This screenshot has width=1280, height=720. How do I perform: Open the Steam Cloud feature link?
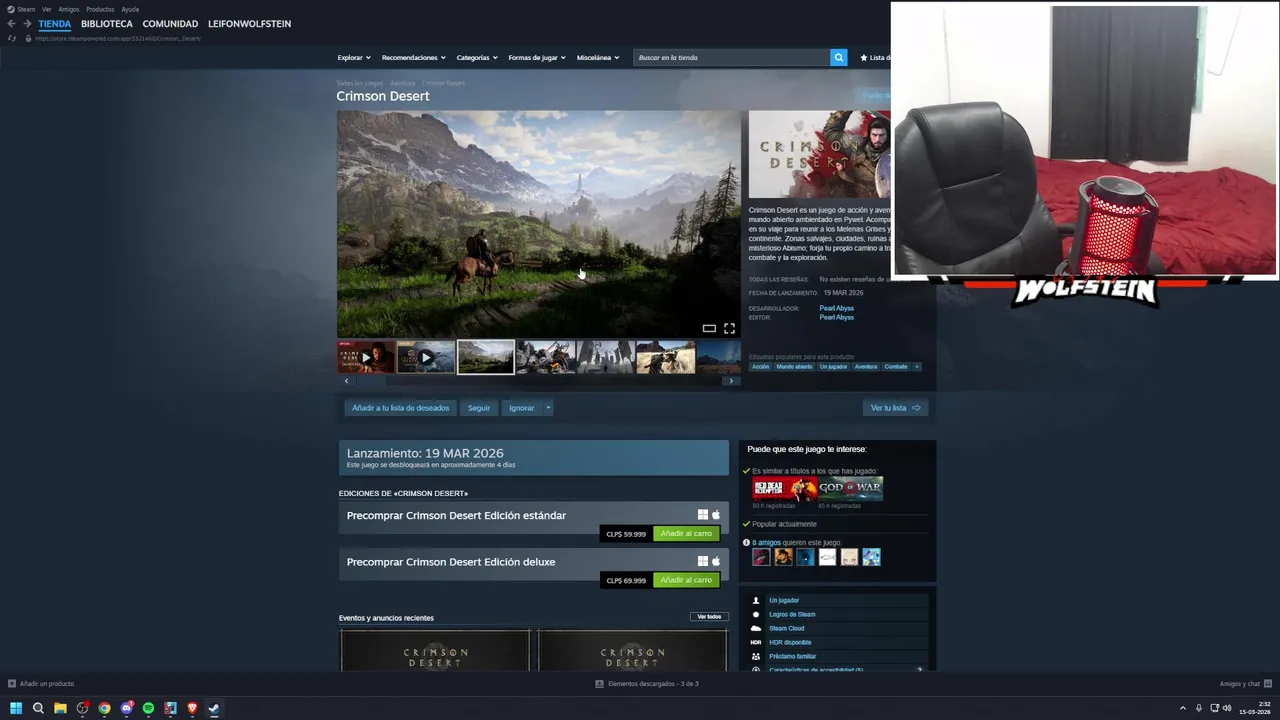pos(787,628)
